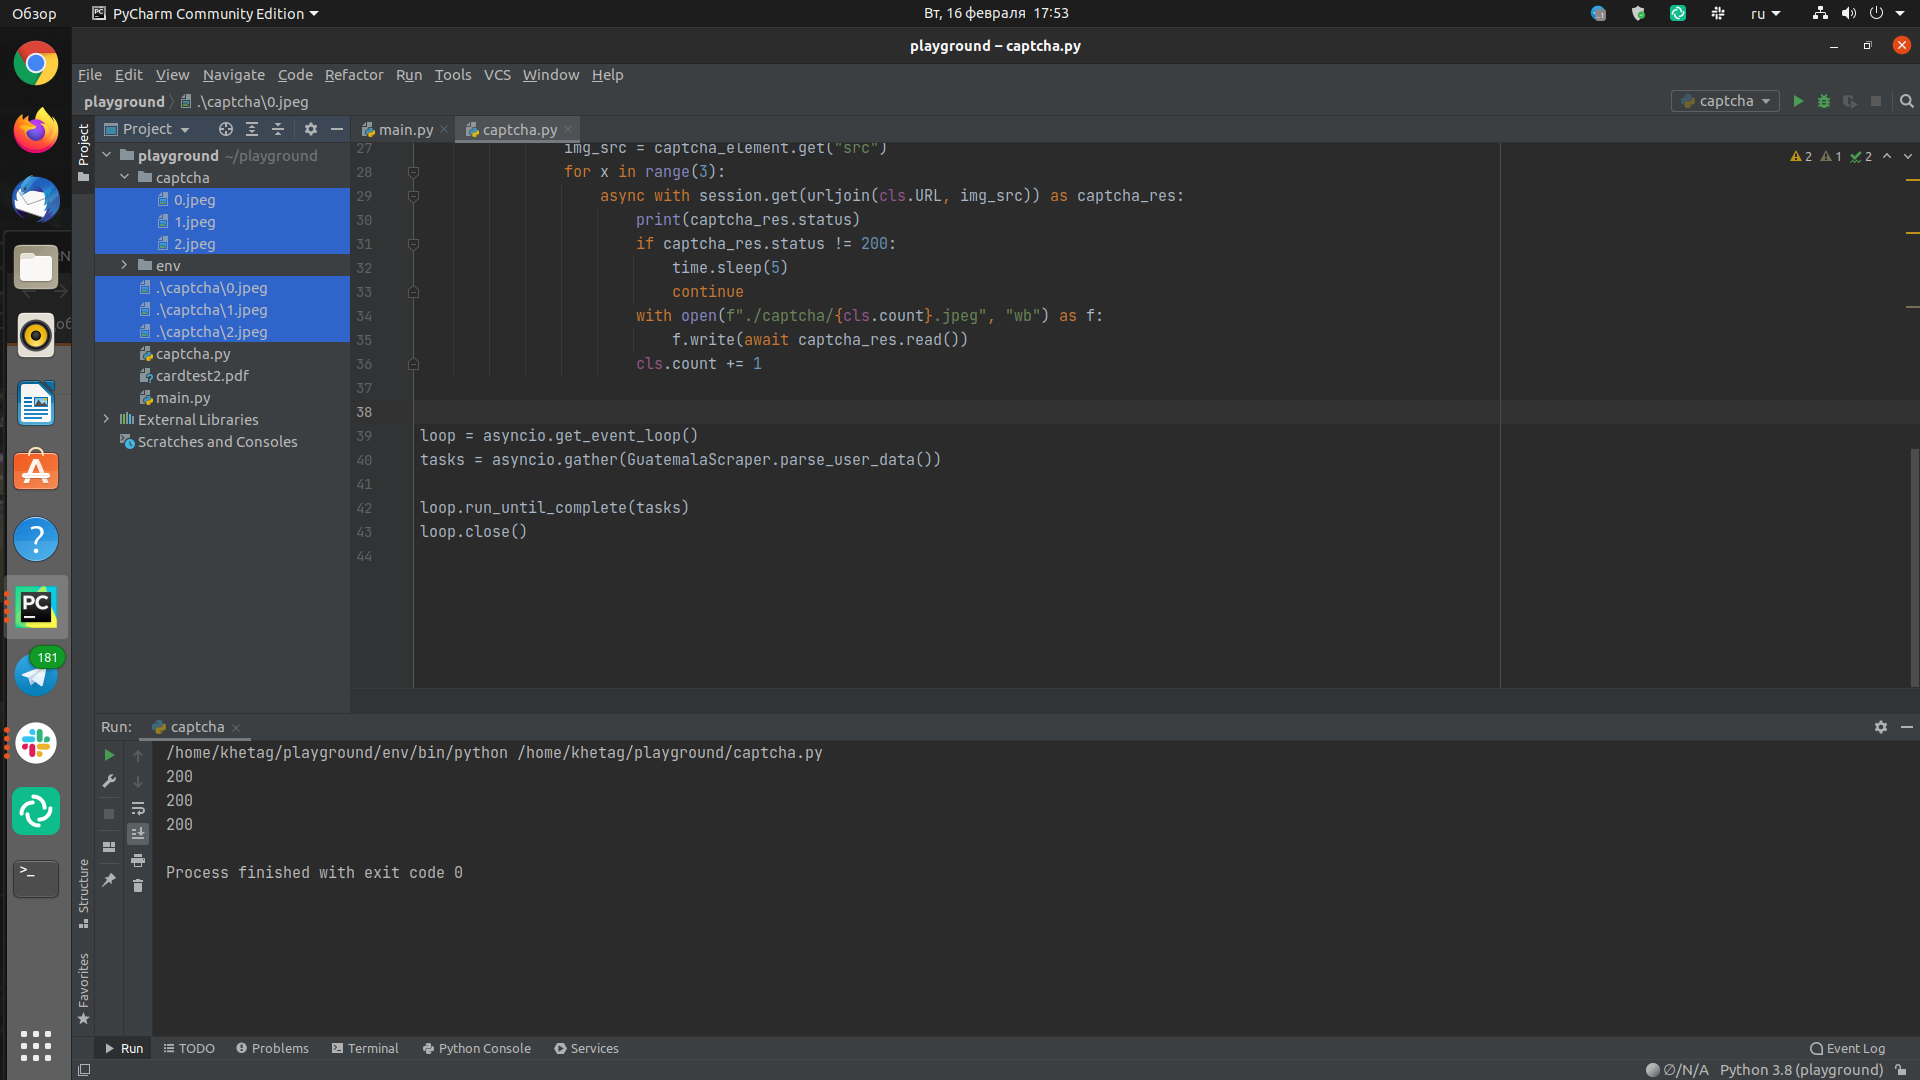Open the Python Console tool window
This screenshot has width=1920, height=1080.
[x=477, y=1048]
